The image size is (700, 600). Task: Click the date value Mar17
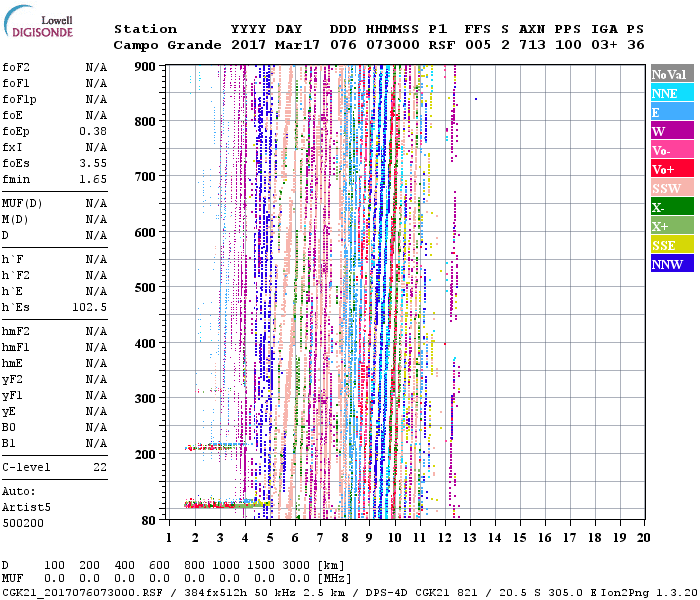coord(297,45)
